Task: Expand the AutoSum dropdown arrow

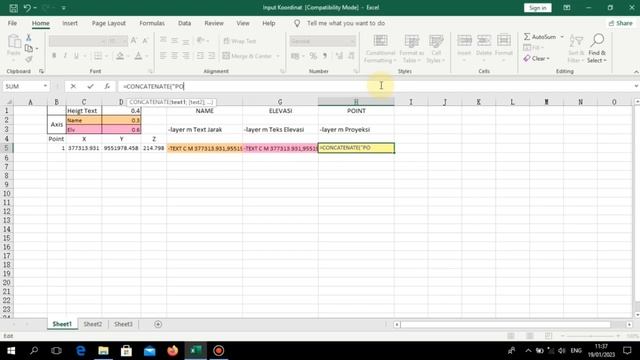Action: point(562,37)
